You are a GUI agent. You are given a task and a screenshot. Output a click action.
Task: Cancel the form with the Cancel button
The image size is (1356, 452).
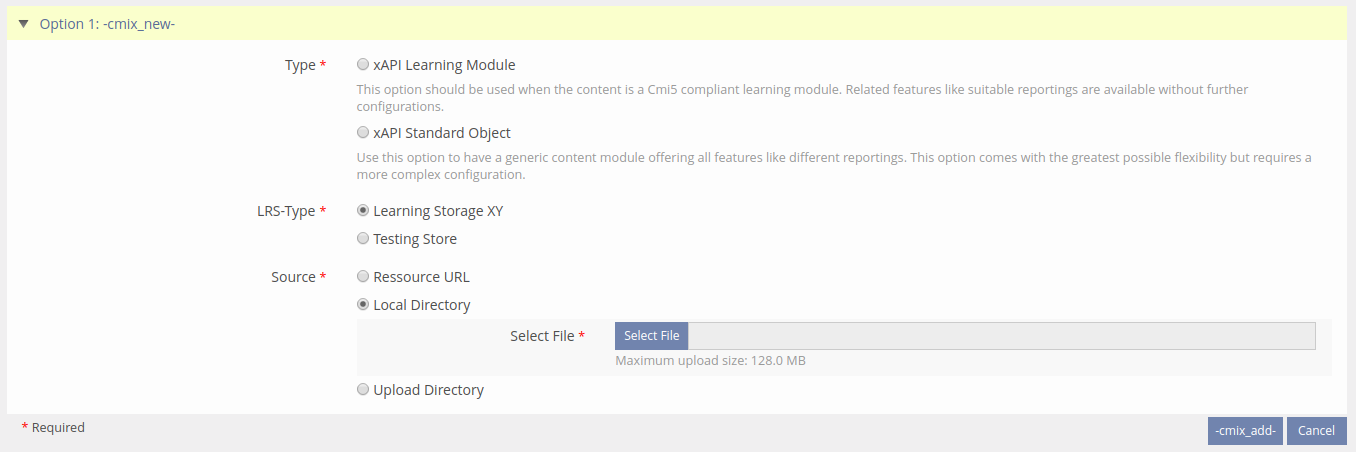click(x=1316, y=431)
